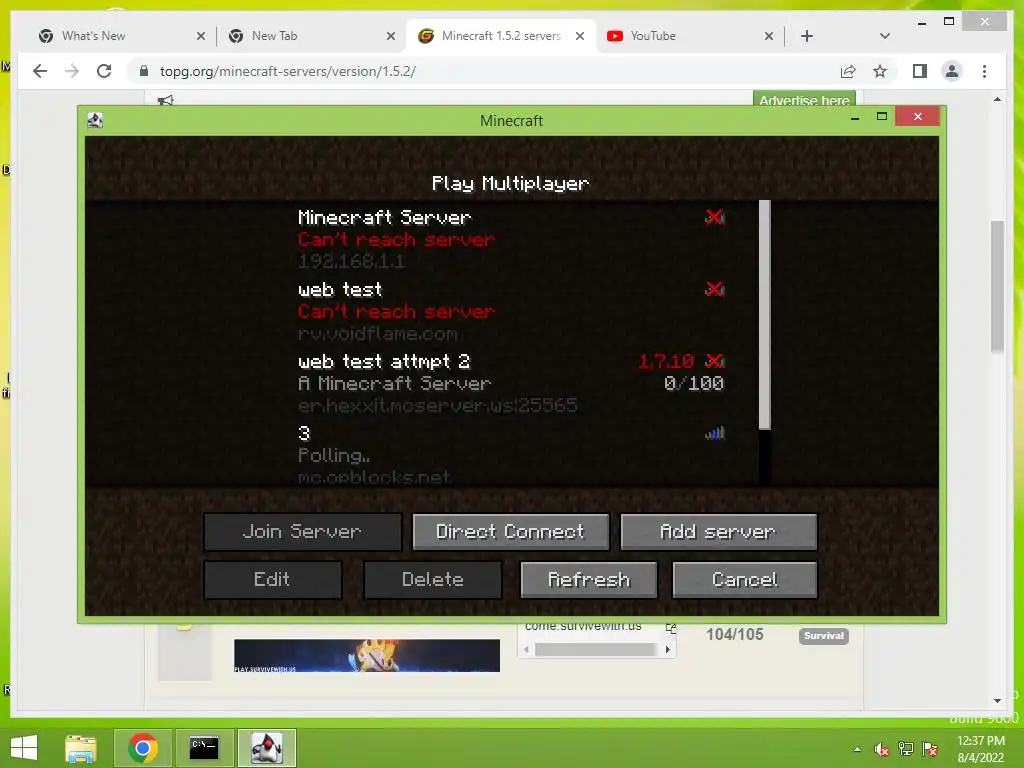Click the polling signal bars icon for server 3
This screenshot has width=1024, height=768.
[x=714, y=432]
